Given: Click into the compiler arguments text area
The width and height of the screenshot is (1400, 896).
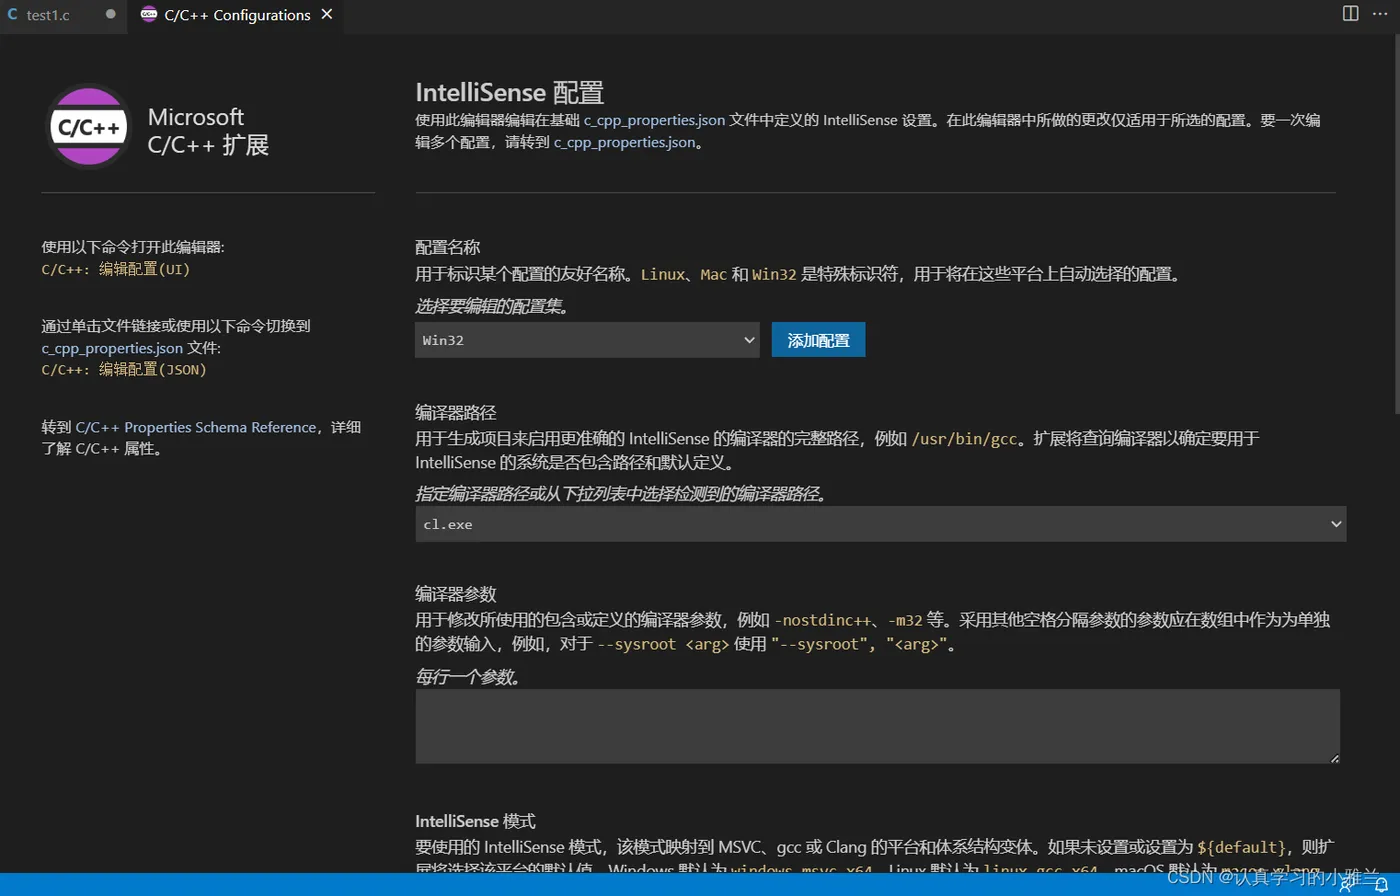Looking at the screenshot, I should click(877, 727).
